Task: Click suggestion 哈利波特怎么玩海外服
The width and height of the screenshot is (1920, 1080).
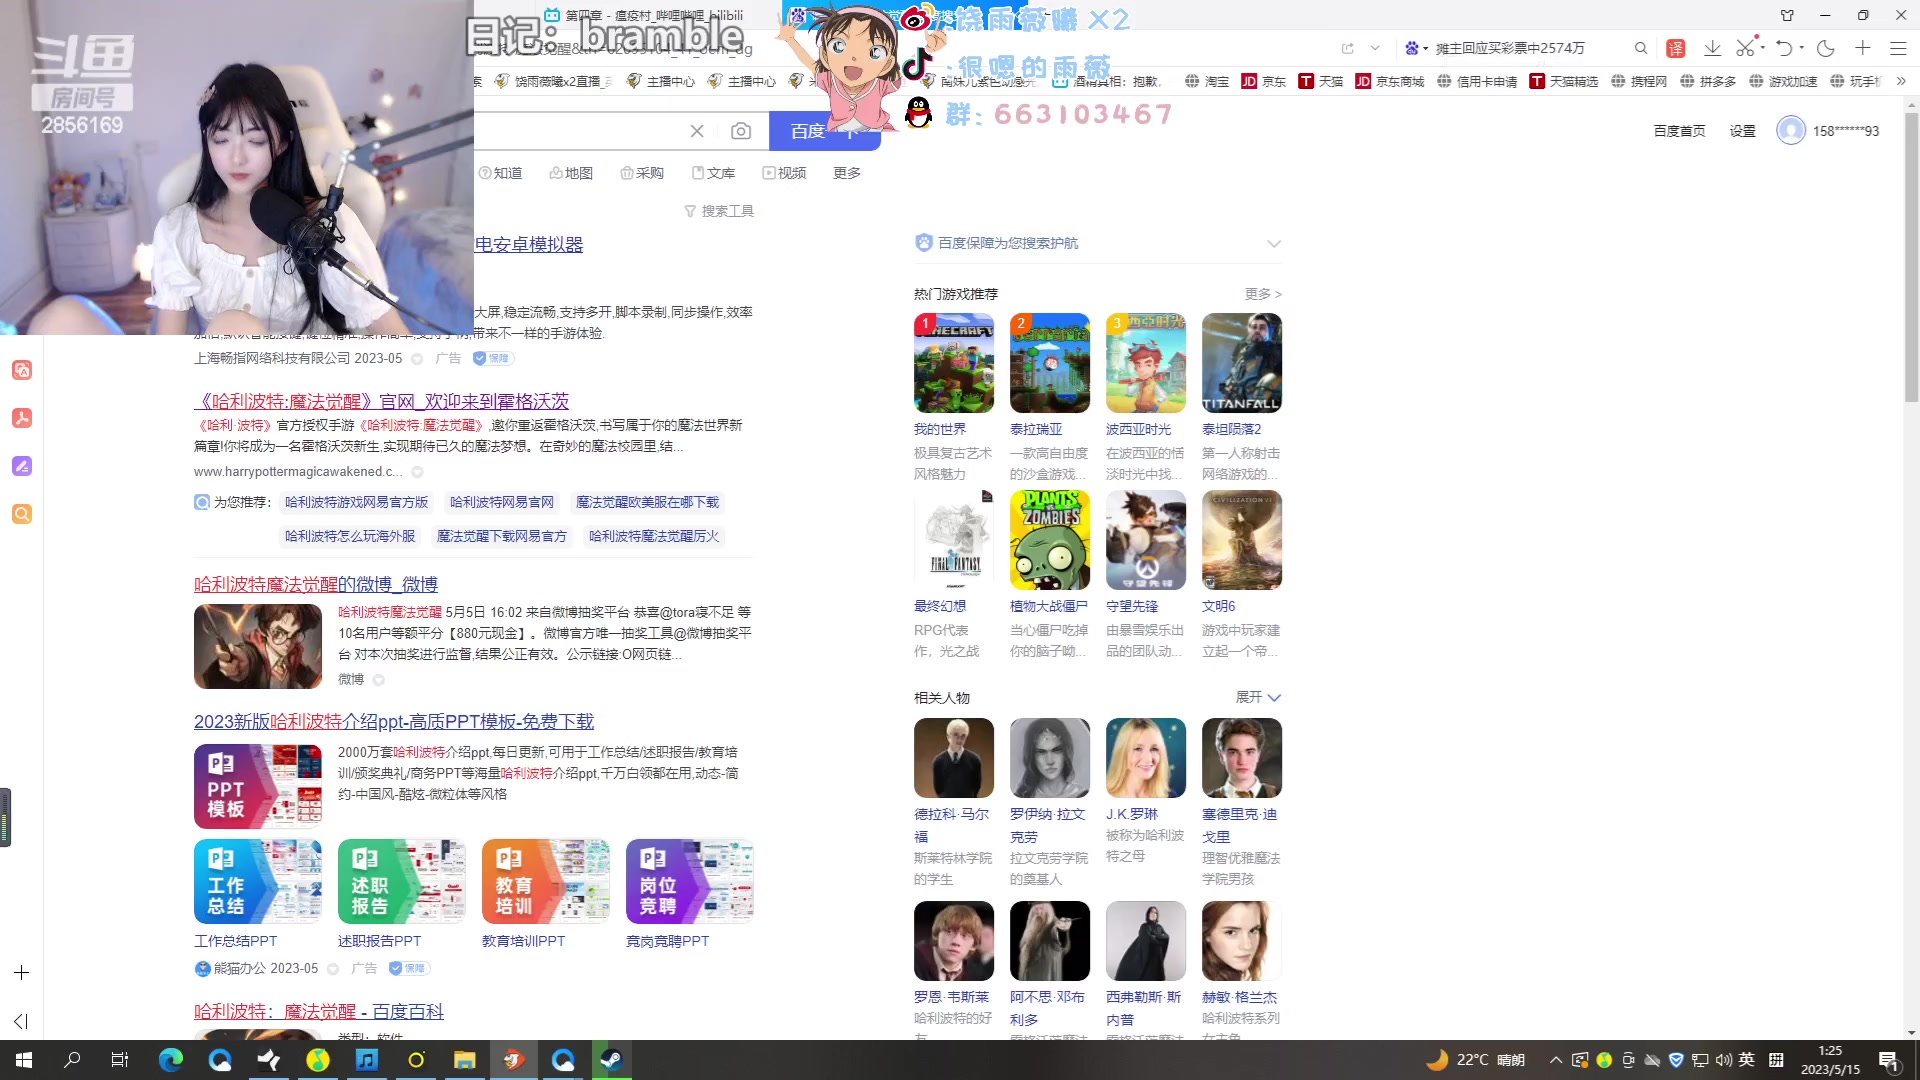Action: (350, 536)
